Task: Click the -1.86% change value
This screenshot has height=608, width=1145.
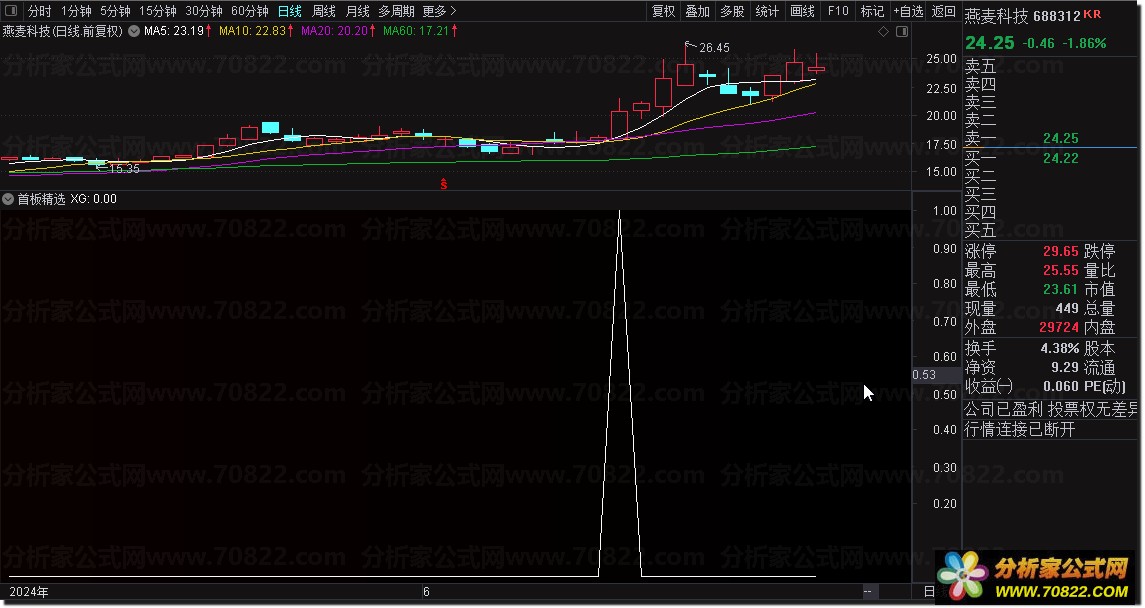Action: tap(1084, 44)
